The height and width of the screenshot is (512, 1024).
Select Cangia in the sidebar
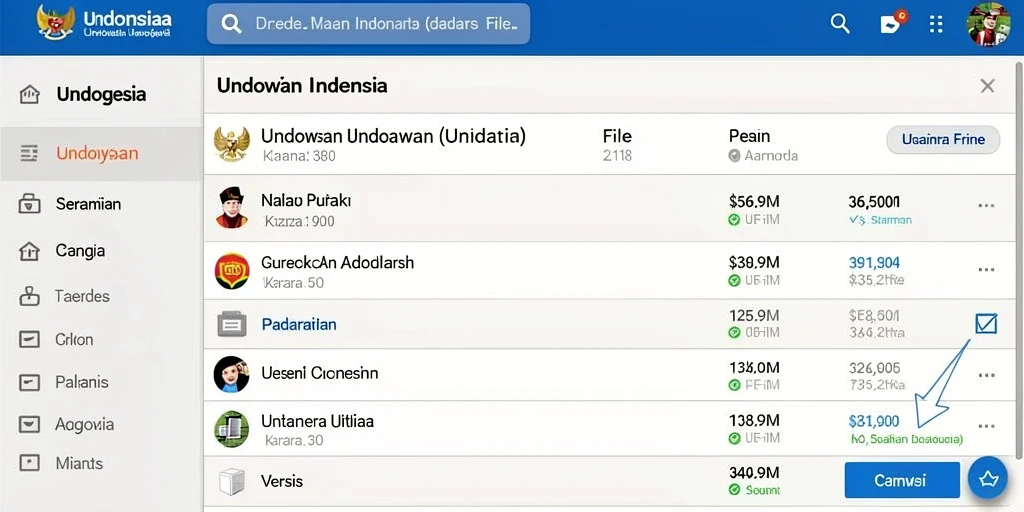point(80,251)
